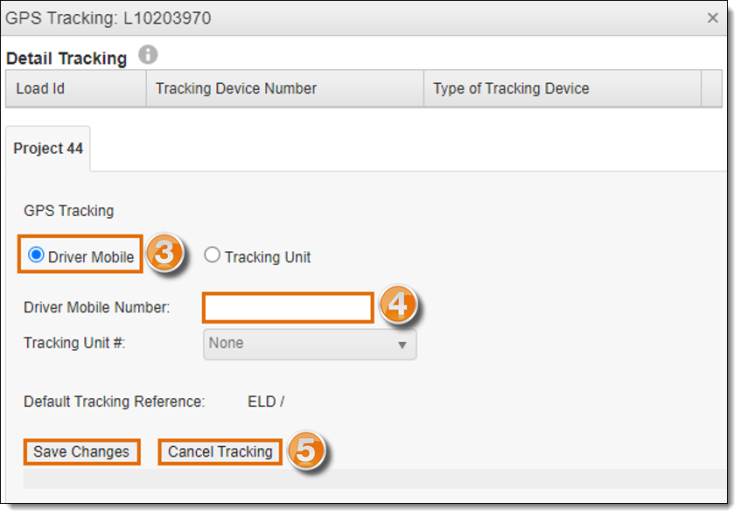Click the orange step 5 marker
Screen dimensions: 741x517
coord(307,449)
